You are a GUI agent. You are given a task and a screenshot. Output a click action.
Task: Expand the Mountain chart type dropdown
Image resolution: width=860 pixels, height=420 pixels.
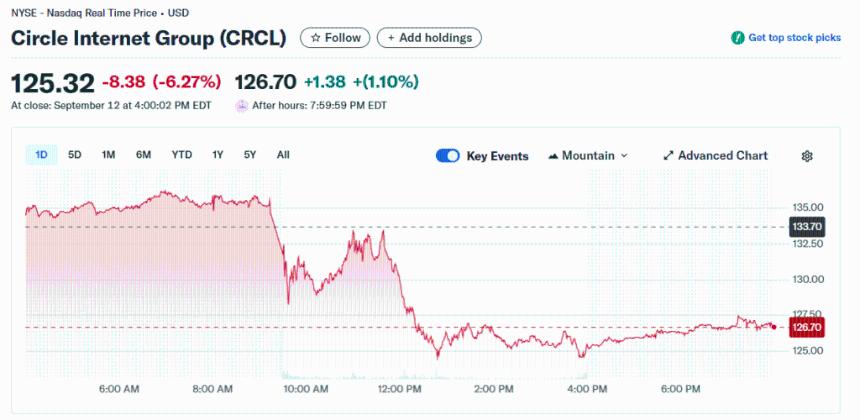pos(625,156)
